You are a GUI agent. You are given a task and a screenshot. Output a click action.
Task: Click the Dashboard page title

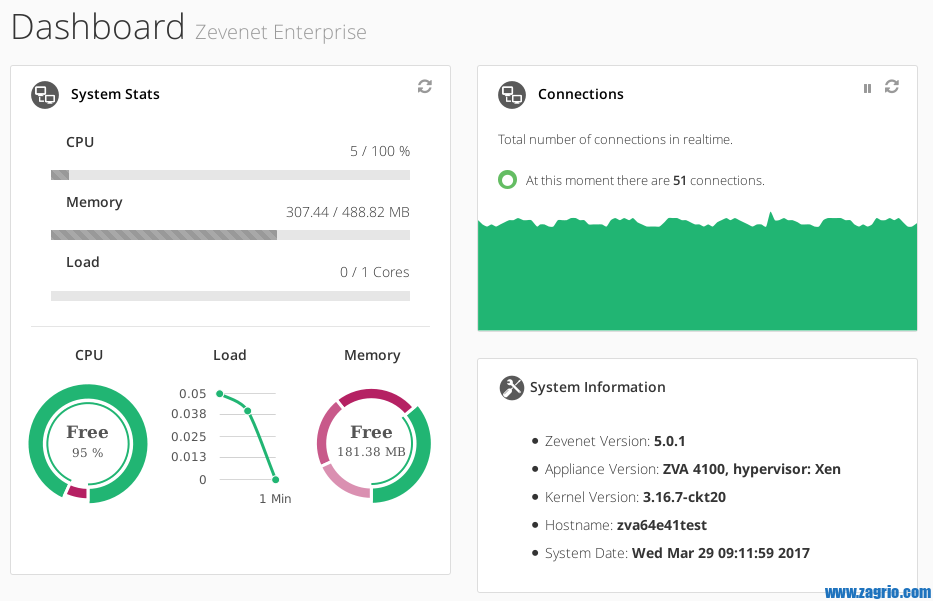click(98, 27)
